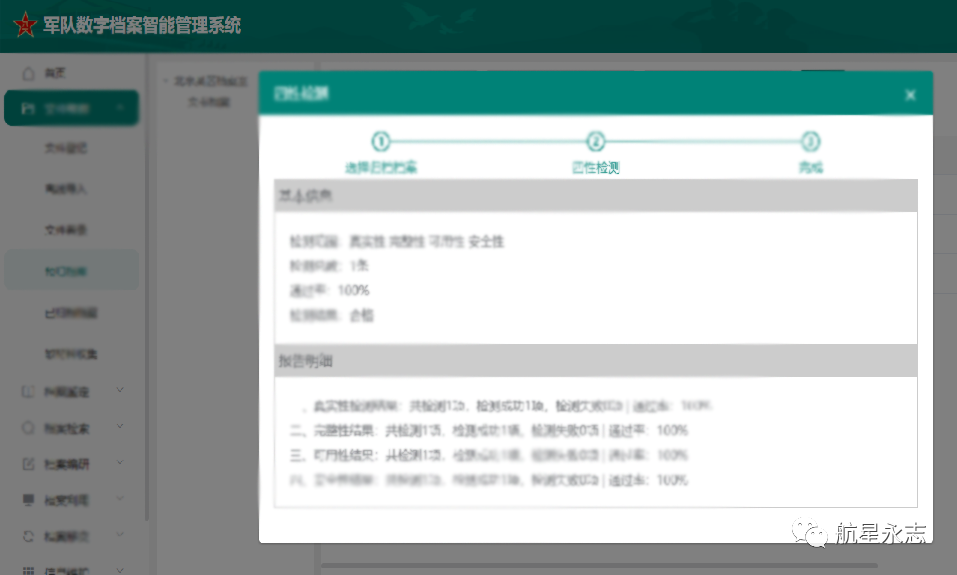Open the 离线导入 submenu item
The image size is (957, 575).
(66, 189)
